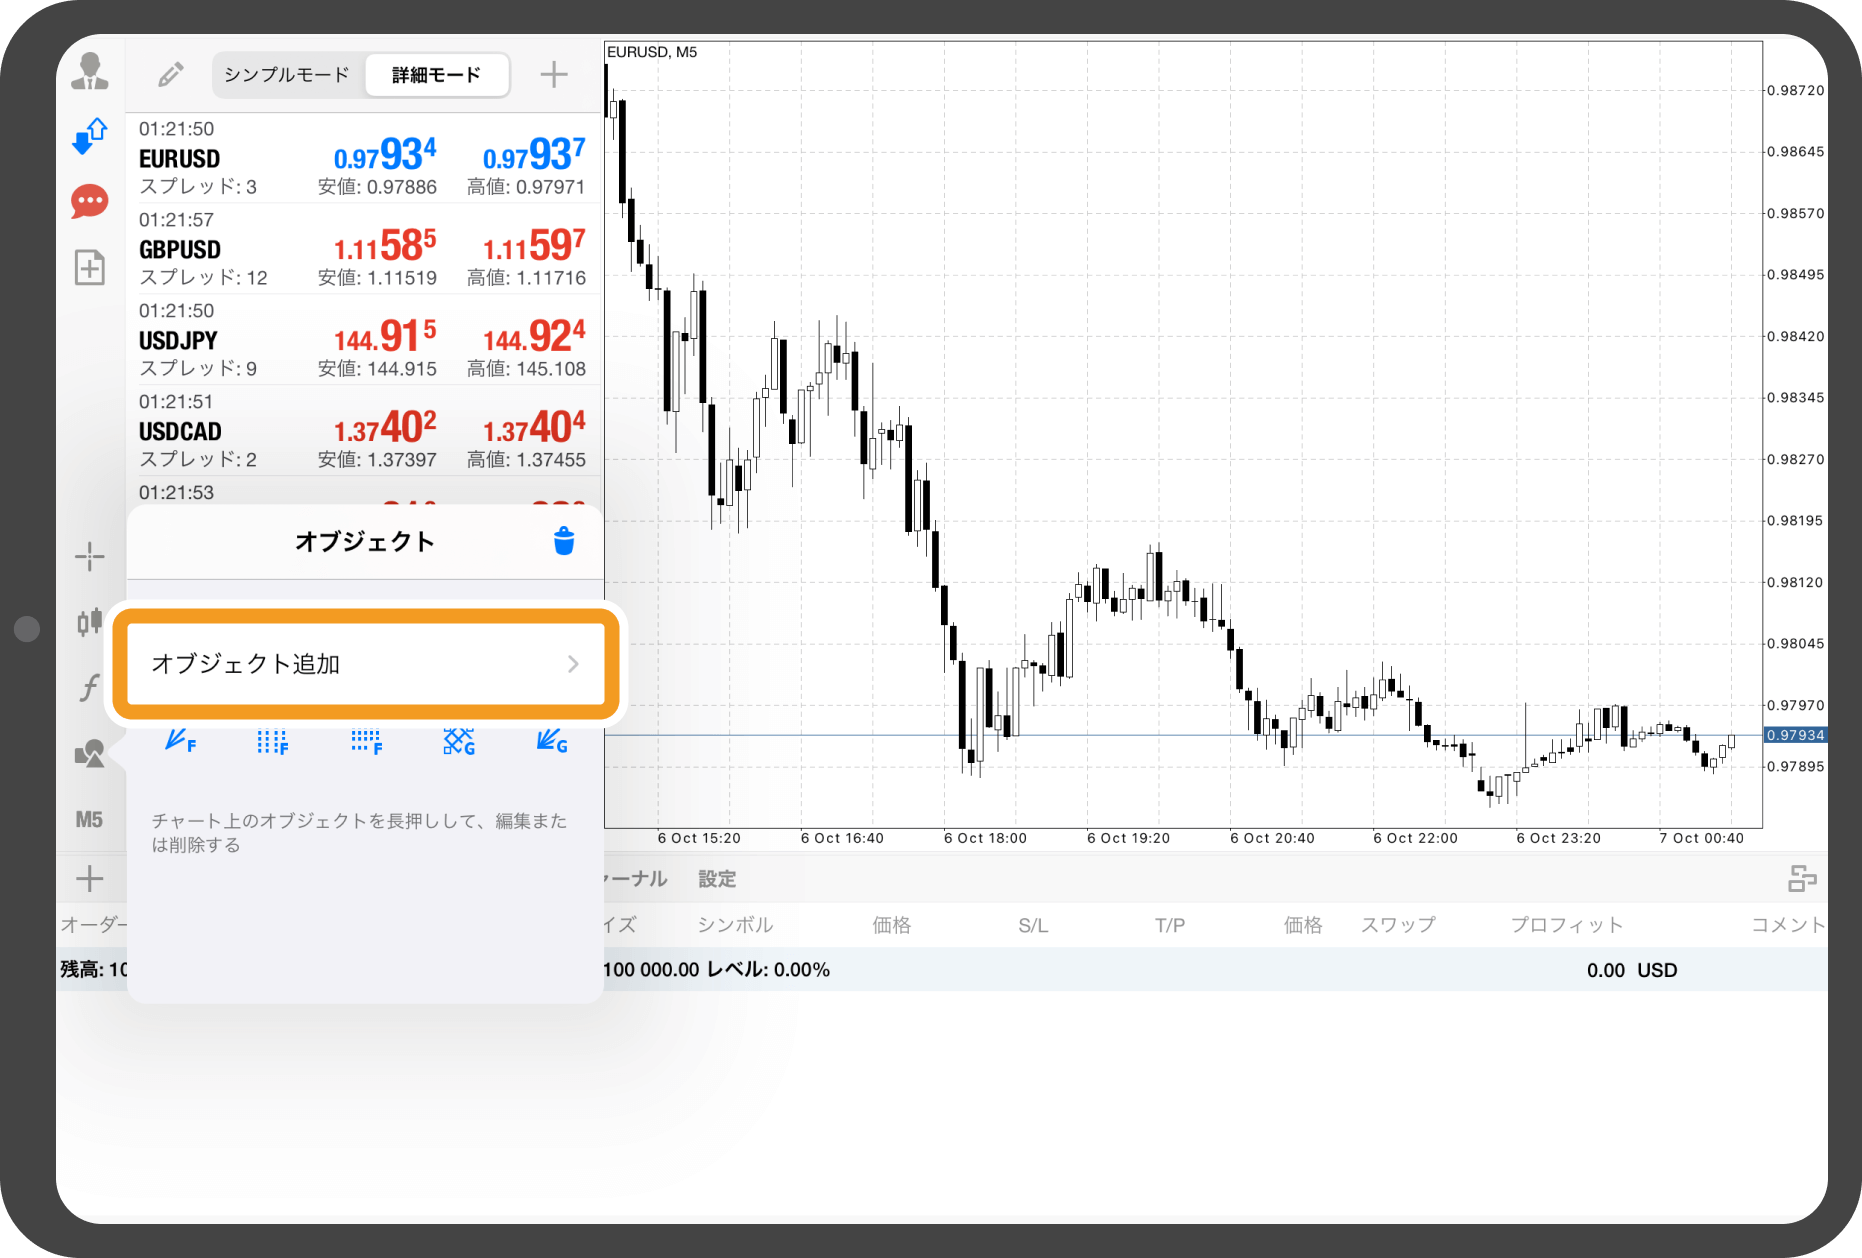Open the M5 timeframe selector
The height and width of the screenshot is (1258, 1862).
pos(90,820)
